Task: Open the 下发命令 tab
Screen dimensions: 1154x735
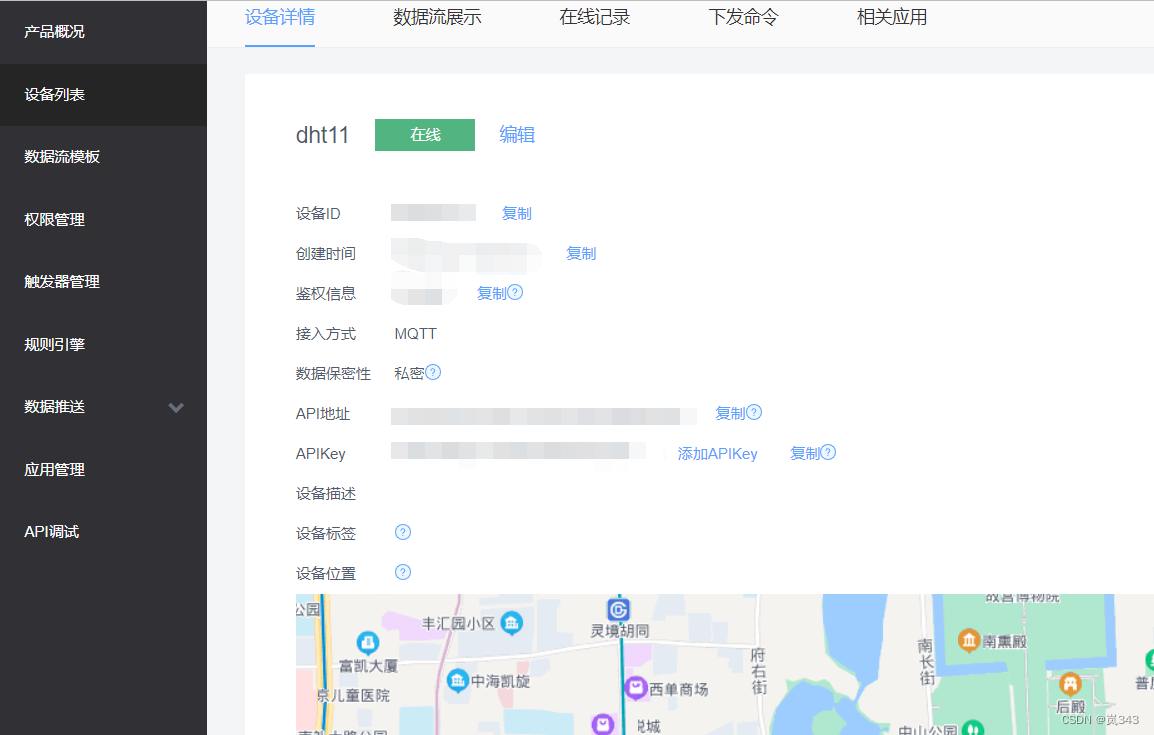Action: pos(743,17)
